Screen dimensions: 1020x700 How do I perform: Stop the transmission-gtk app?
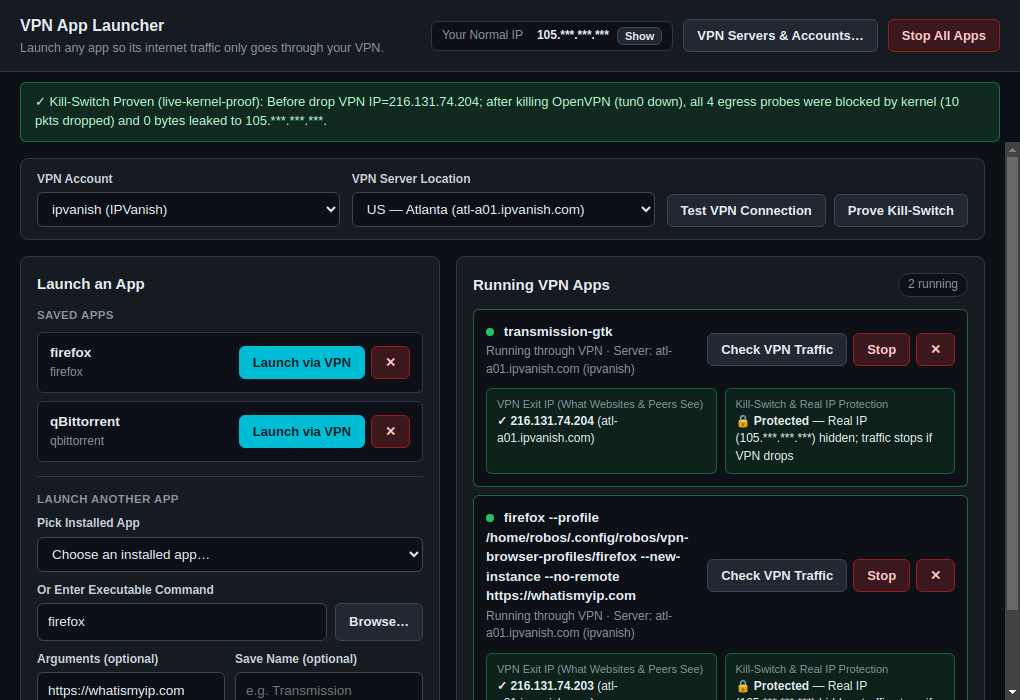pyautogui.click(x=881, y=349)
